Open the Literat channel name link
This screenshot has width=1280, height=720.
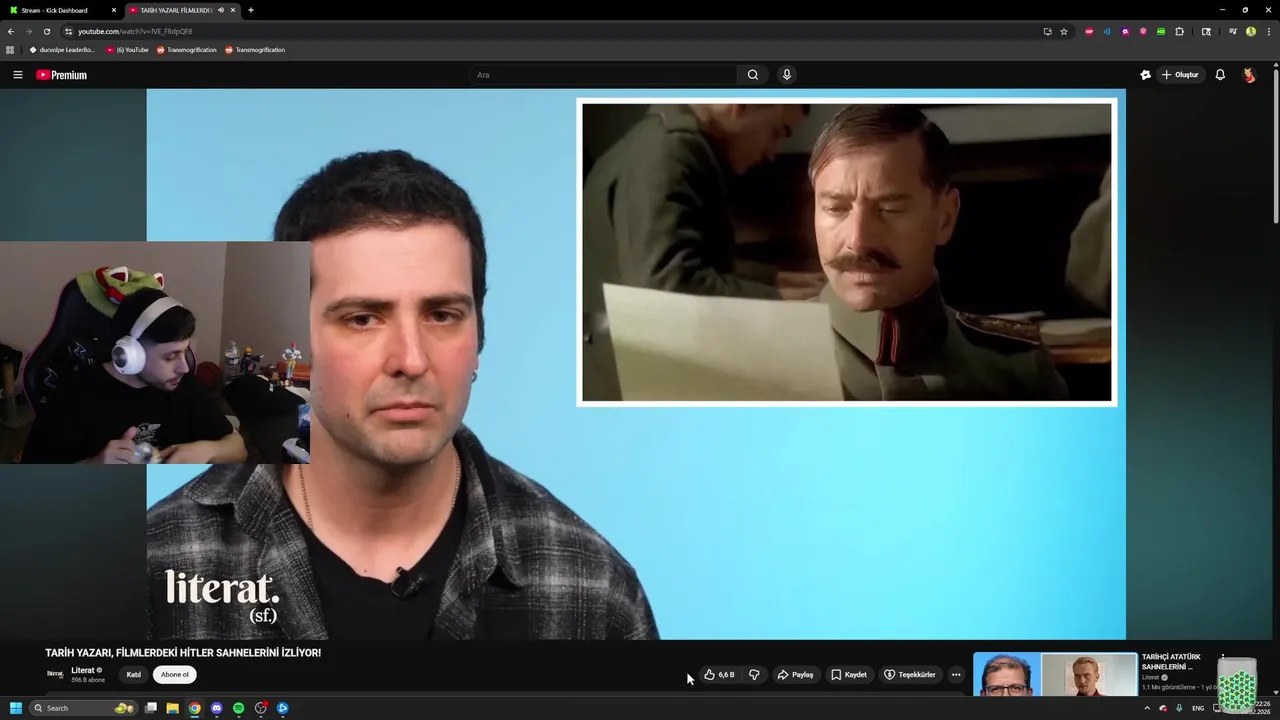[83, 670]
